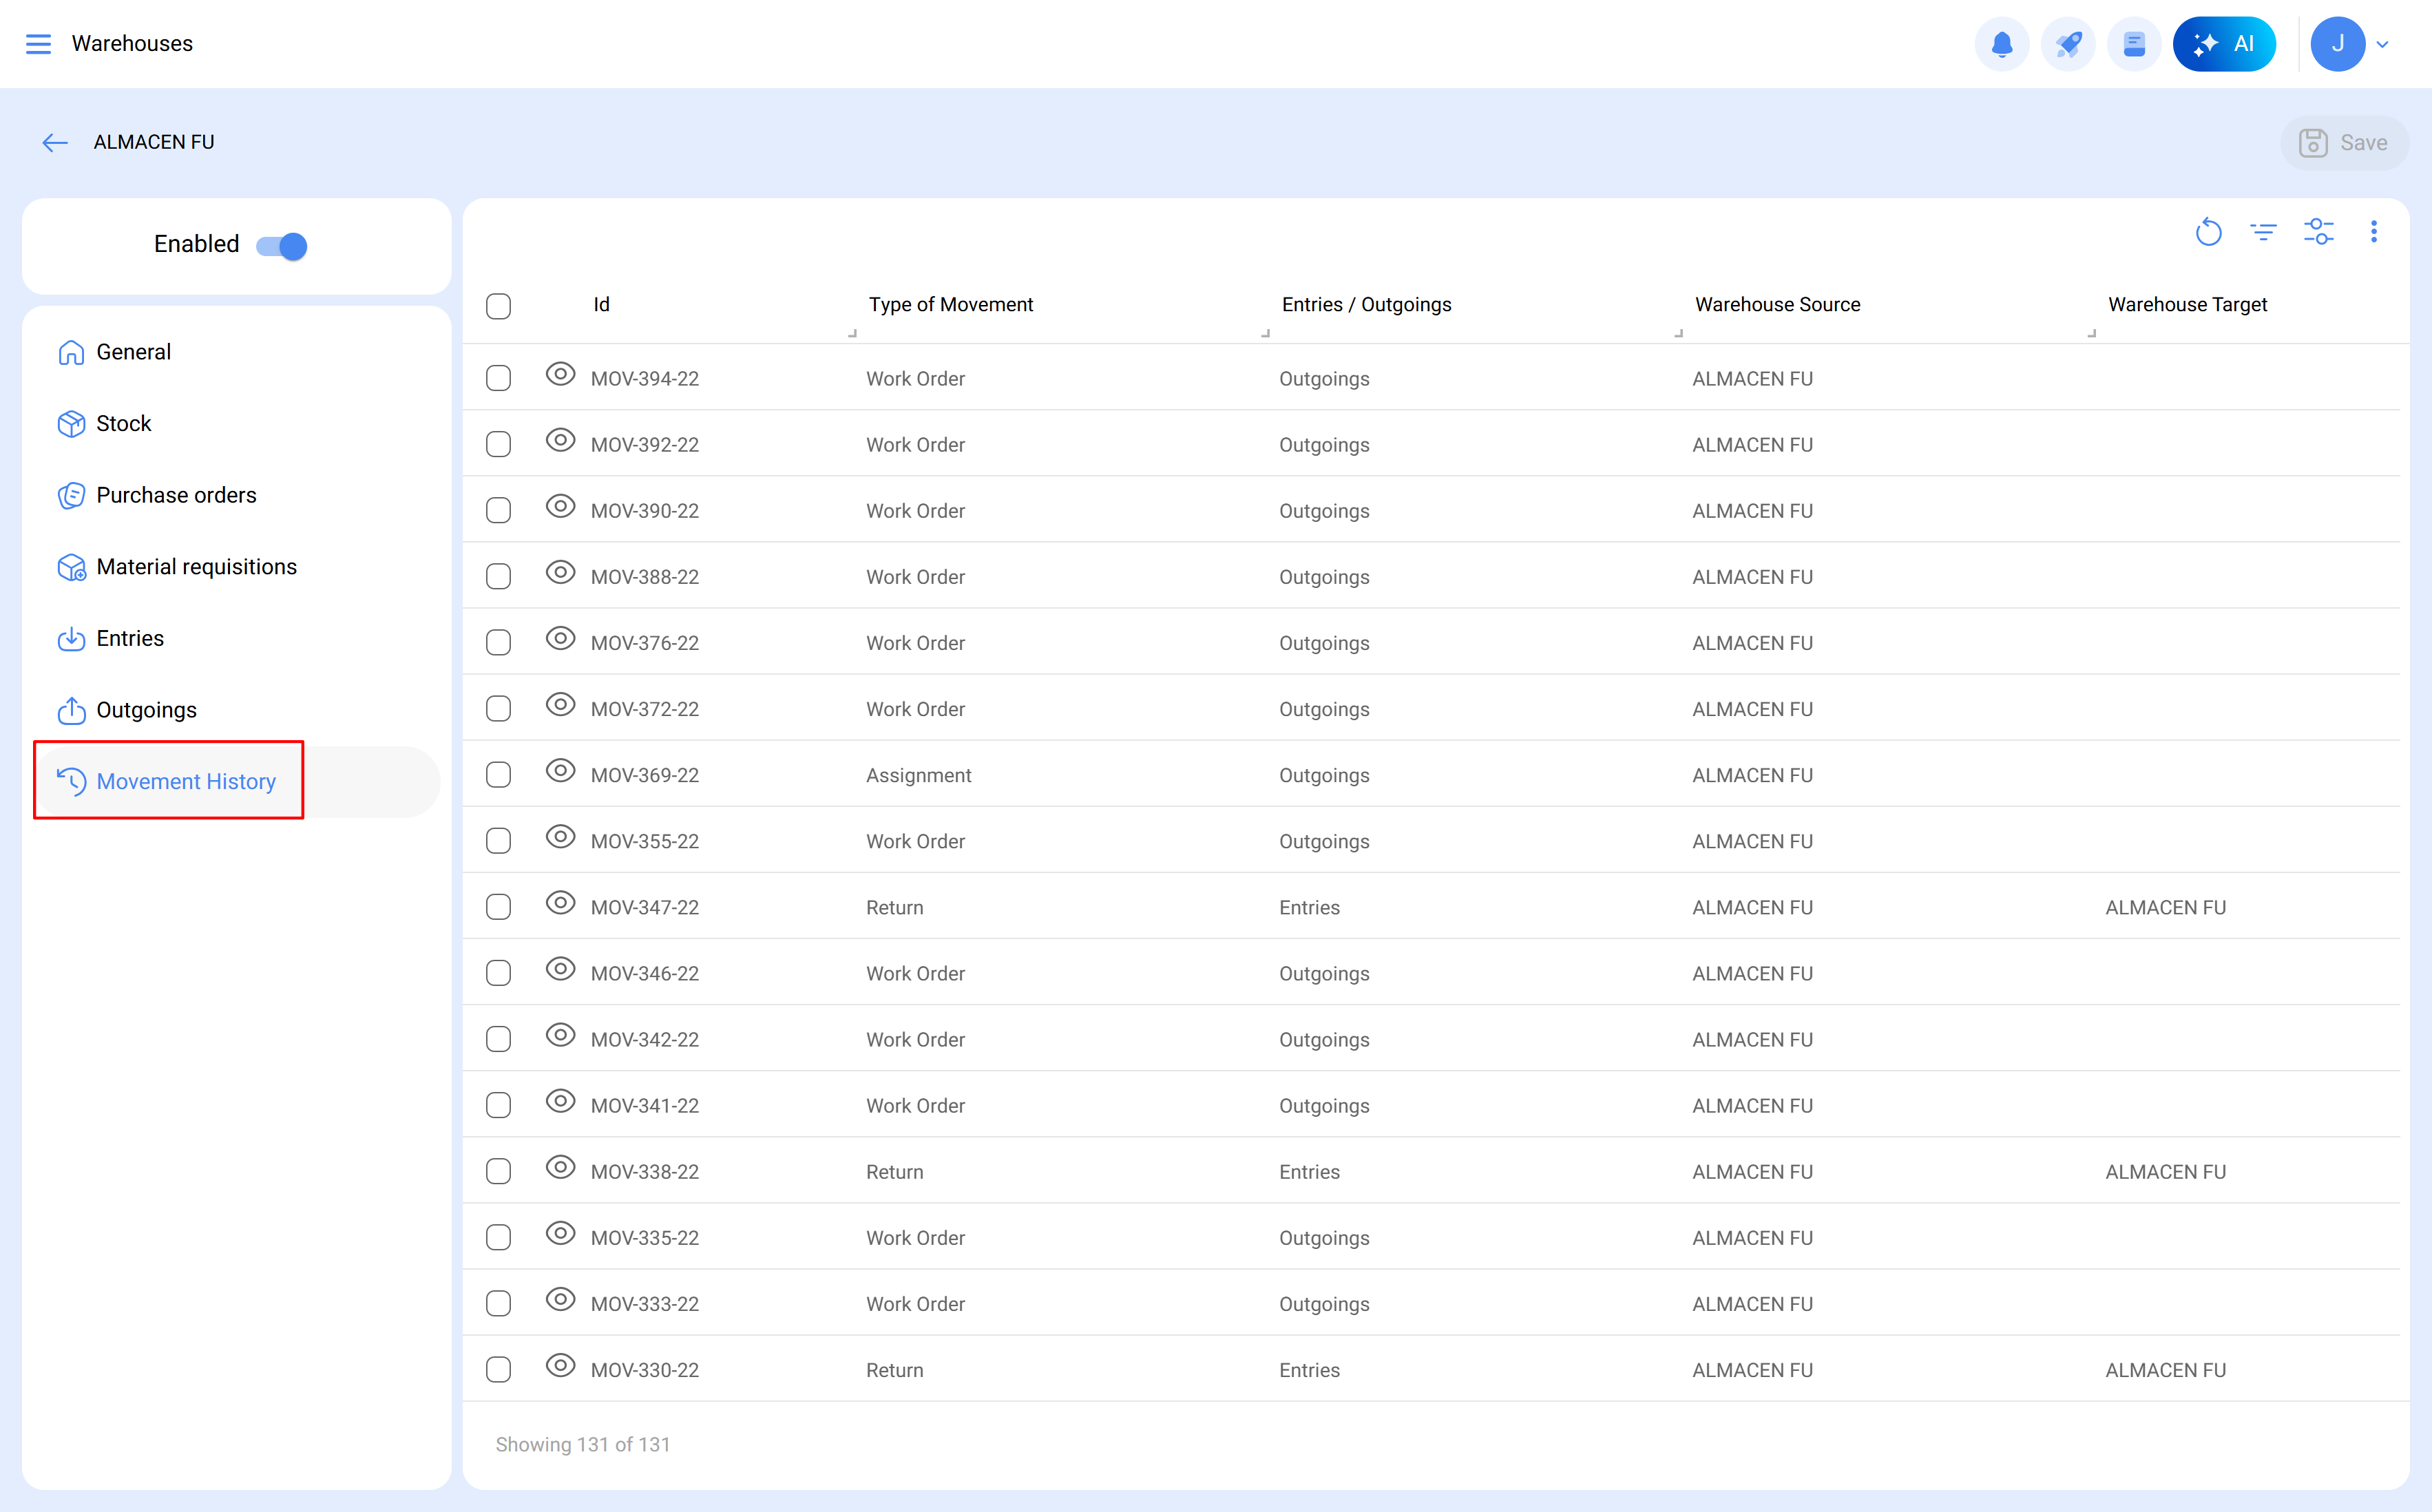Select all rows with header checkbox

498,306
